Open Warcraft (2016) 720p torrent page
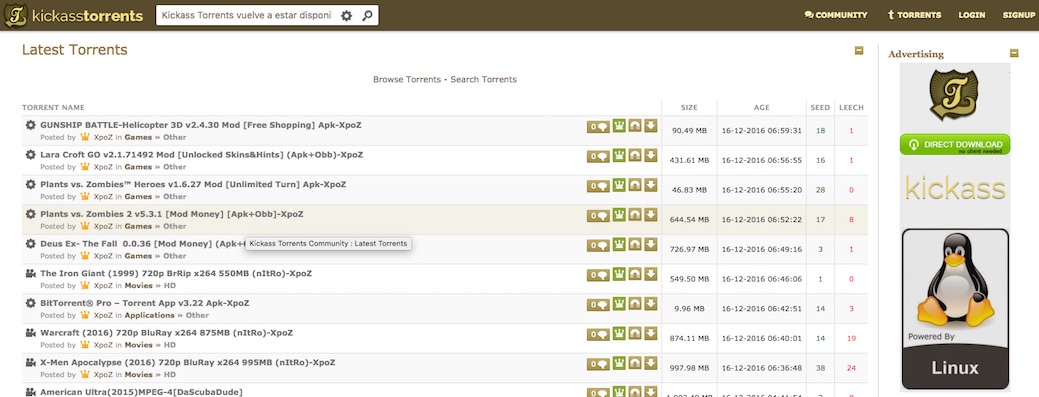The height and width of the screenshot is (397, 1039). point(166,333)
